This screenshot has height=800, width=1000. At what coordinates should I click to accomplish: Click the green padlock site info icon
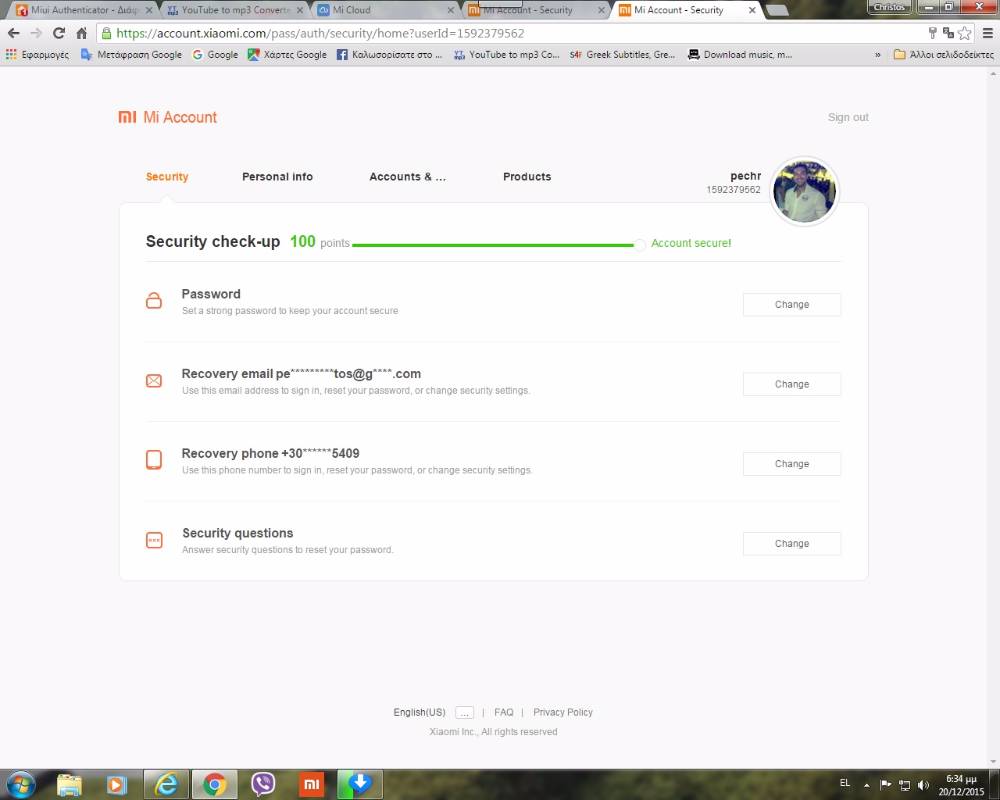pos(107,33)
